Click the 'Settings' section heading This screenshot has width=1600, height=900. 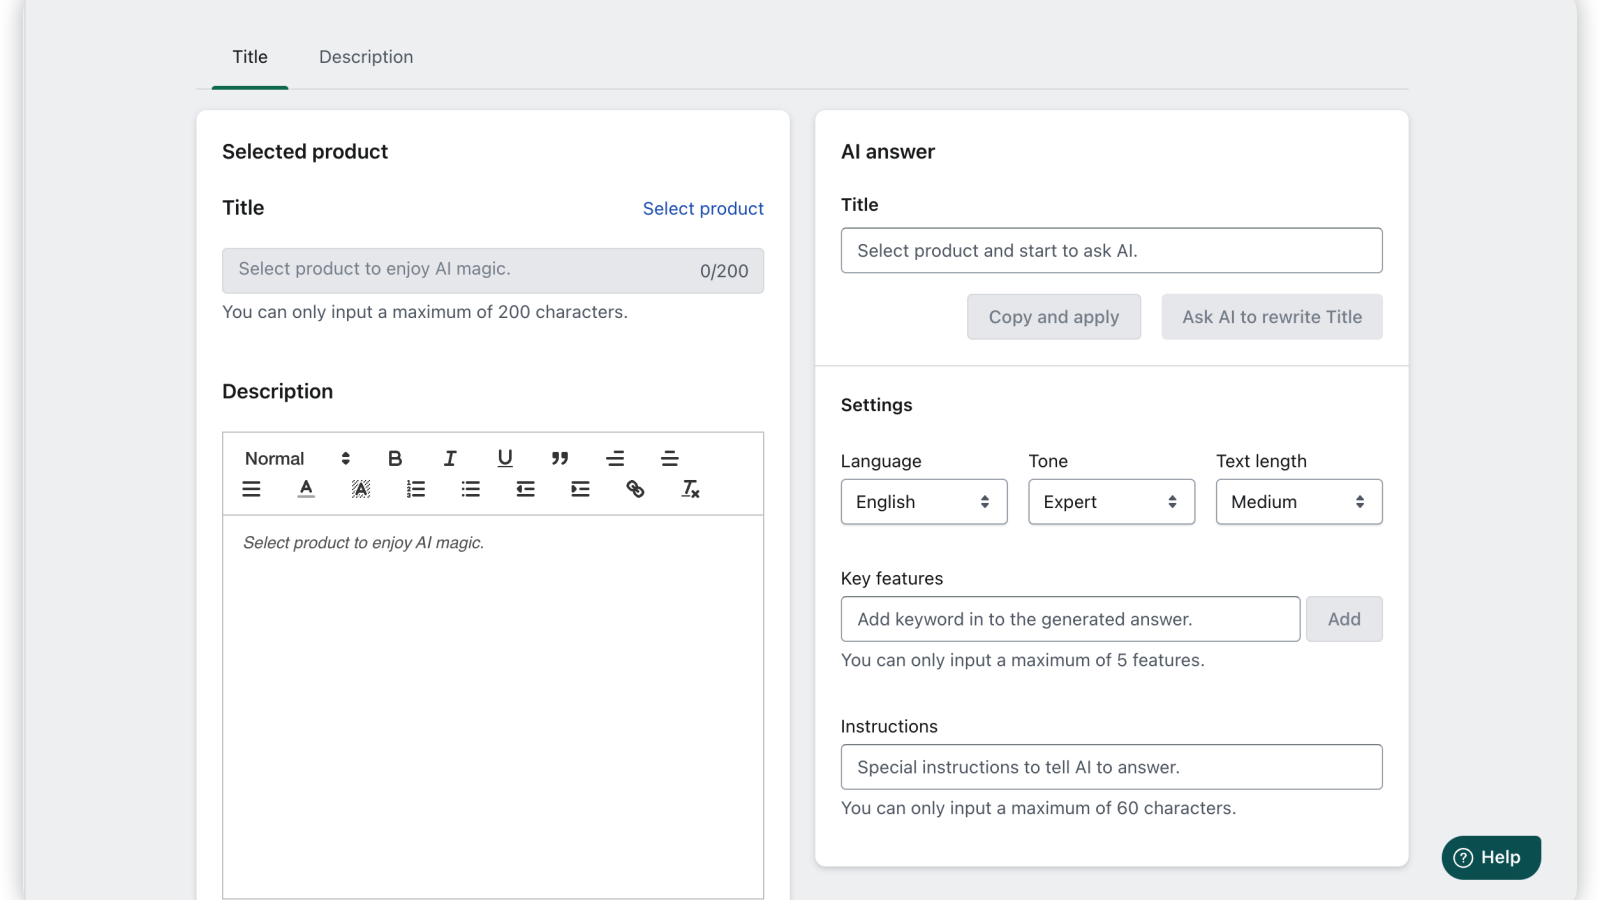coord(876,405)
